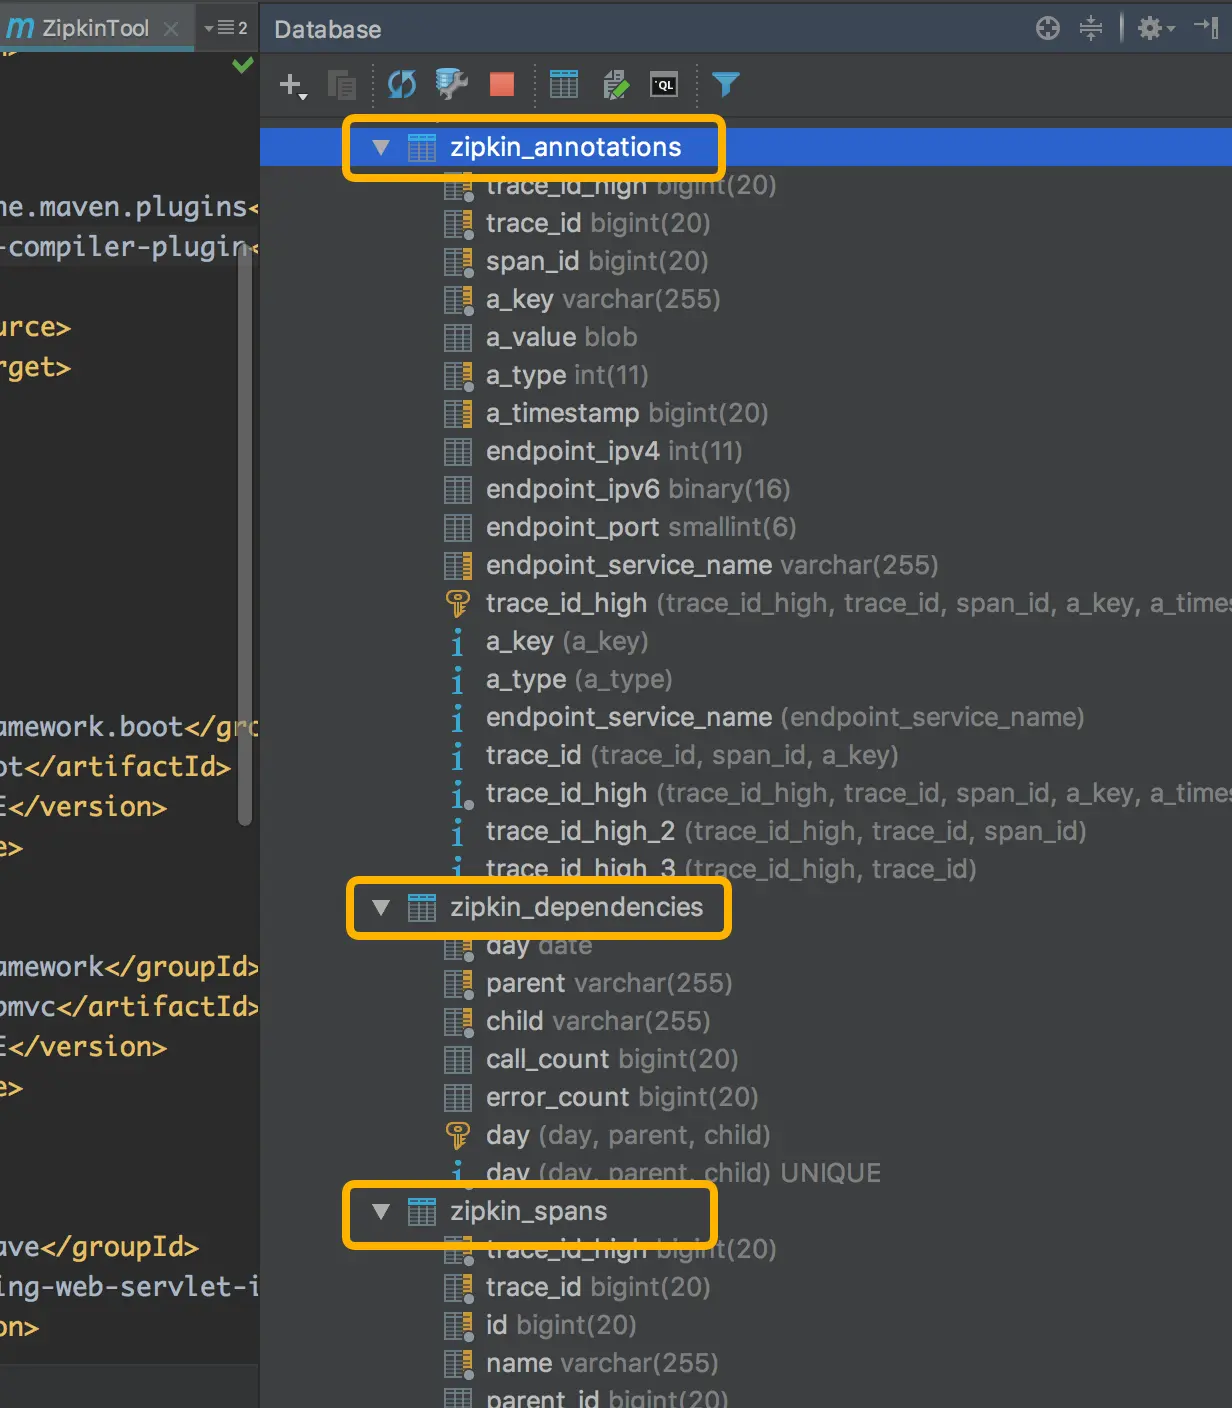Open the SQL console QL icon
The height and width of the screenshot is (1408, 1232).
click(x=664, y=85)
